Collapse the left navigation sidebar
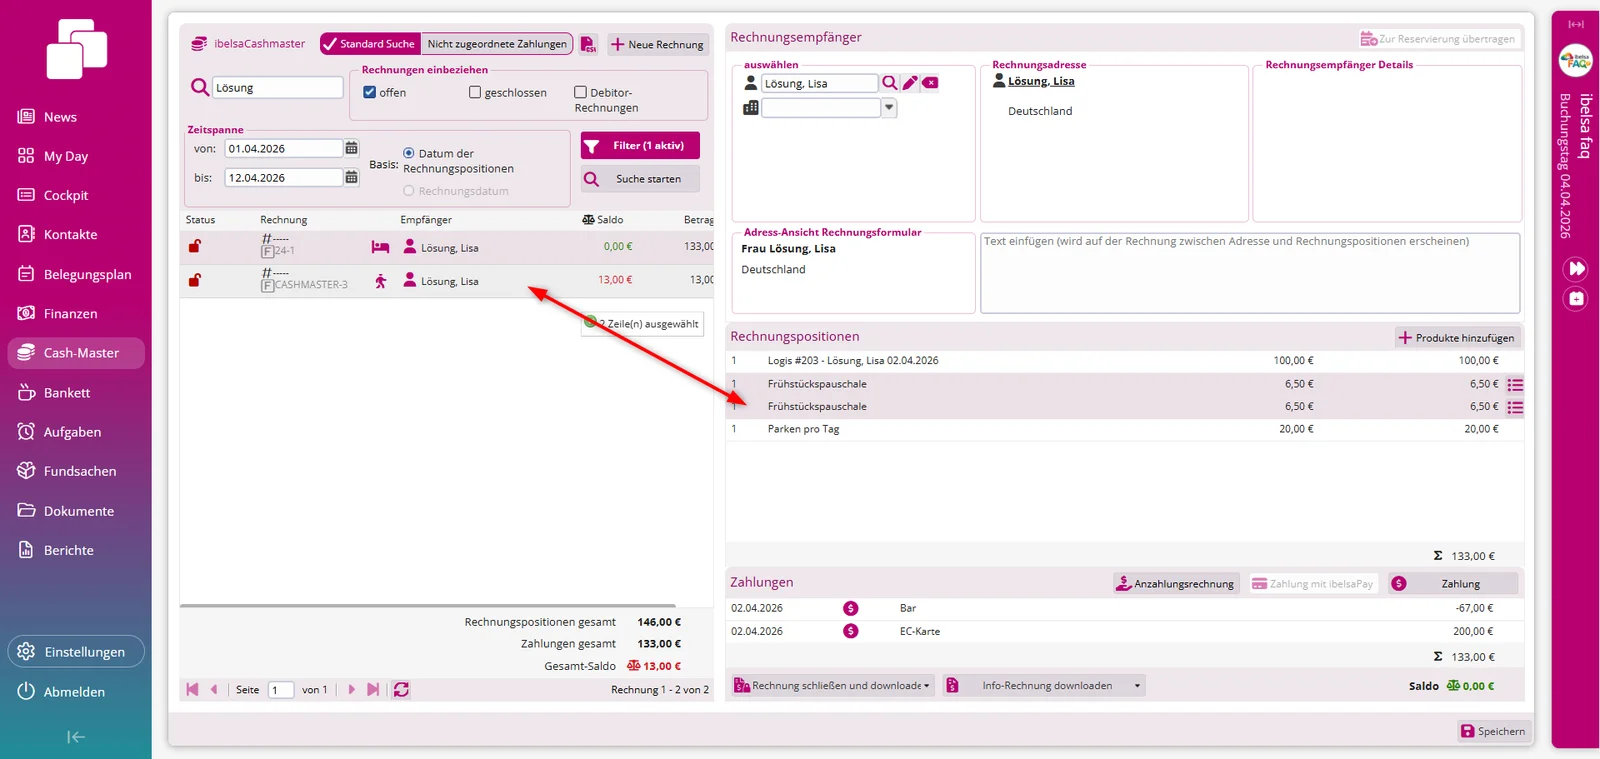Screen dimensions: 1600x759 tap(76, 737)
